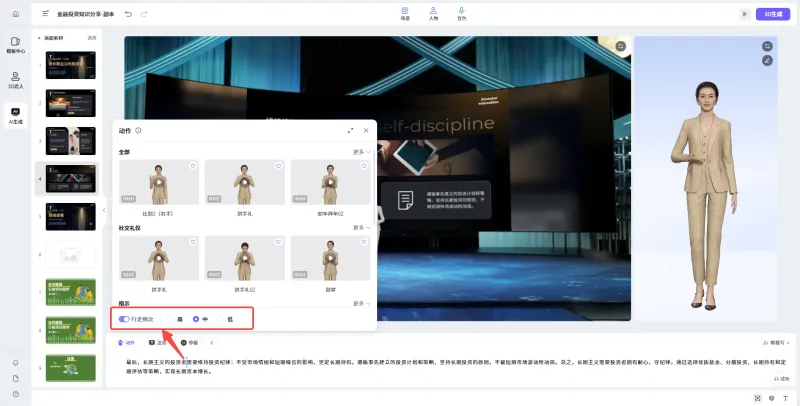Click 试听 to preview the narration
This screenshot has width=800, height=406.
782,378
